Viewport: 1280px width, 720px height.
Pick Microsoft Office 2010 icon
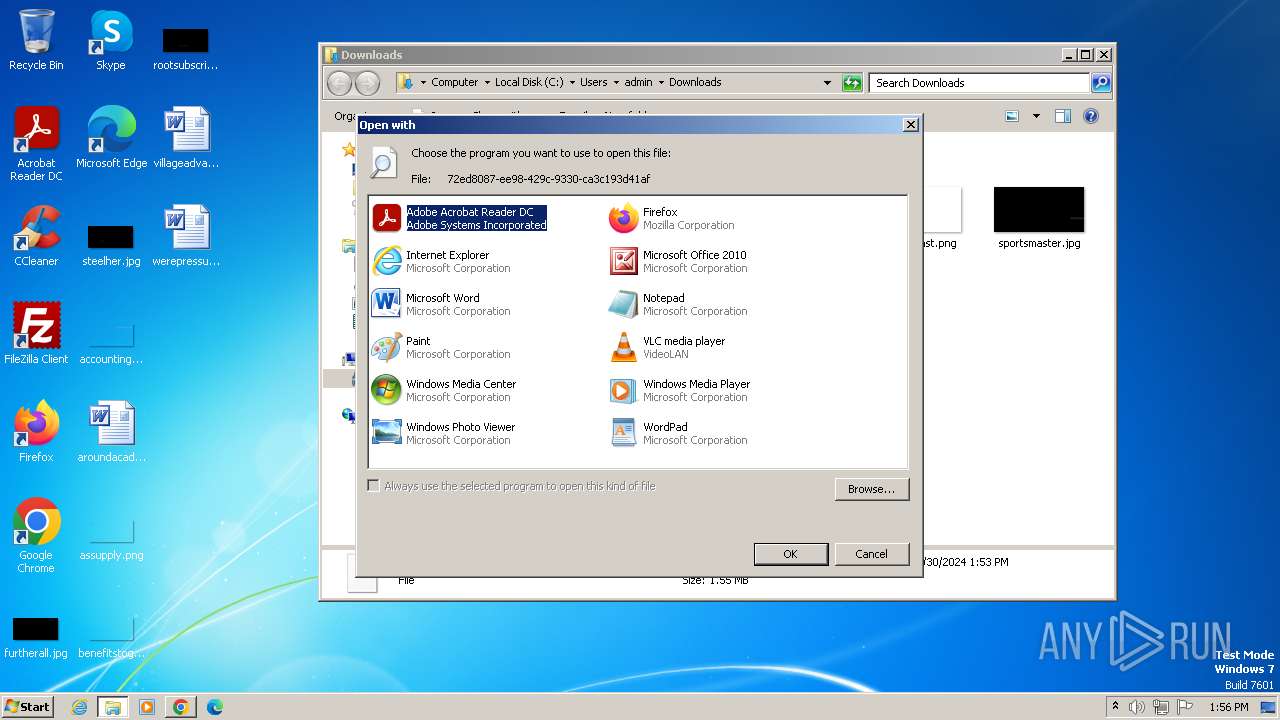click(x=623, y=261)
